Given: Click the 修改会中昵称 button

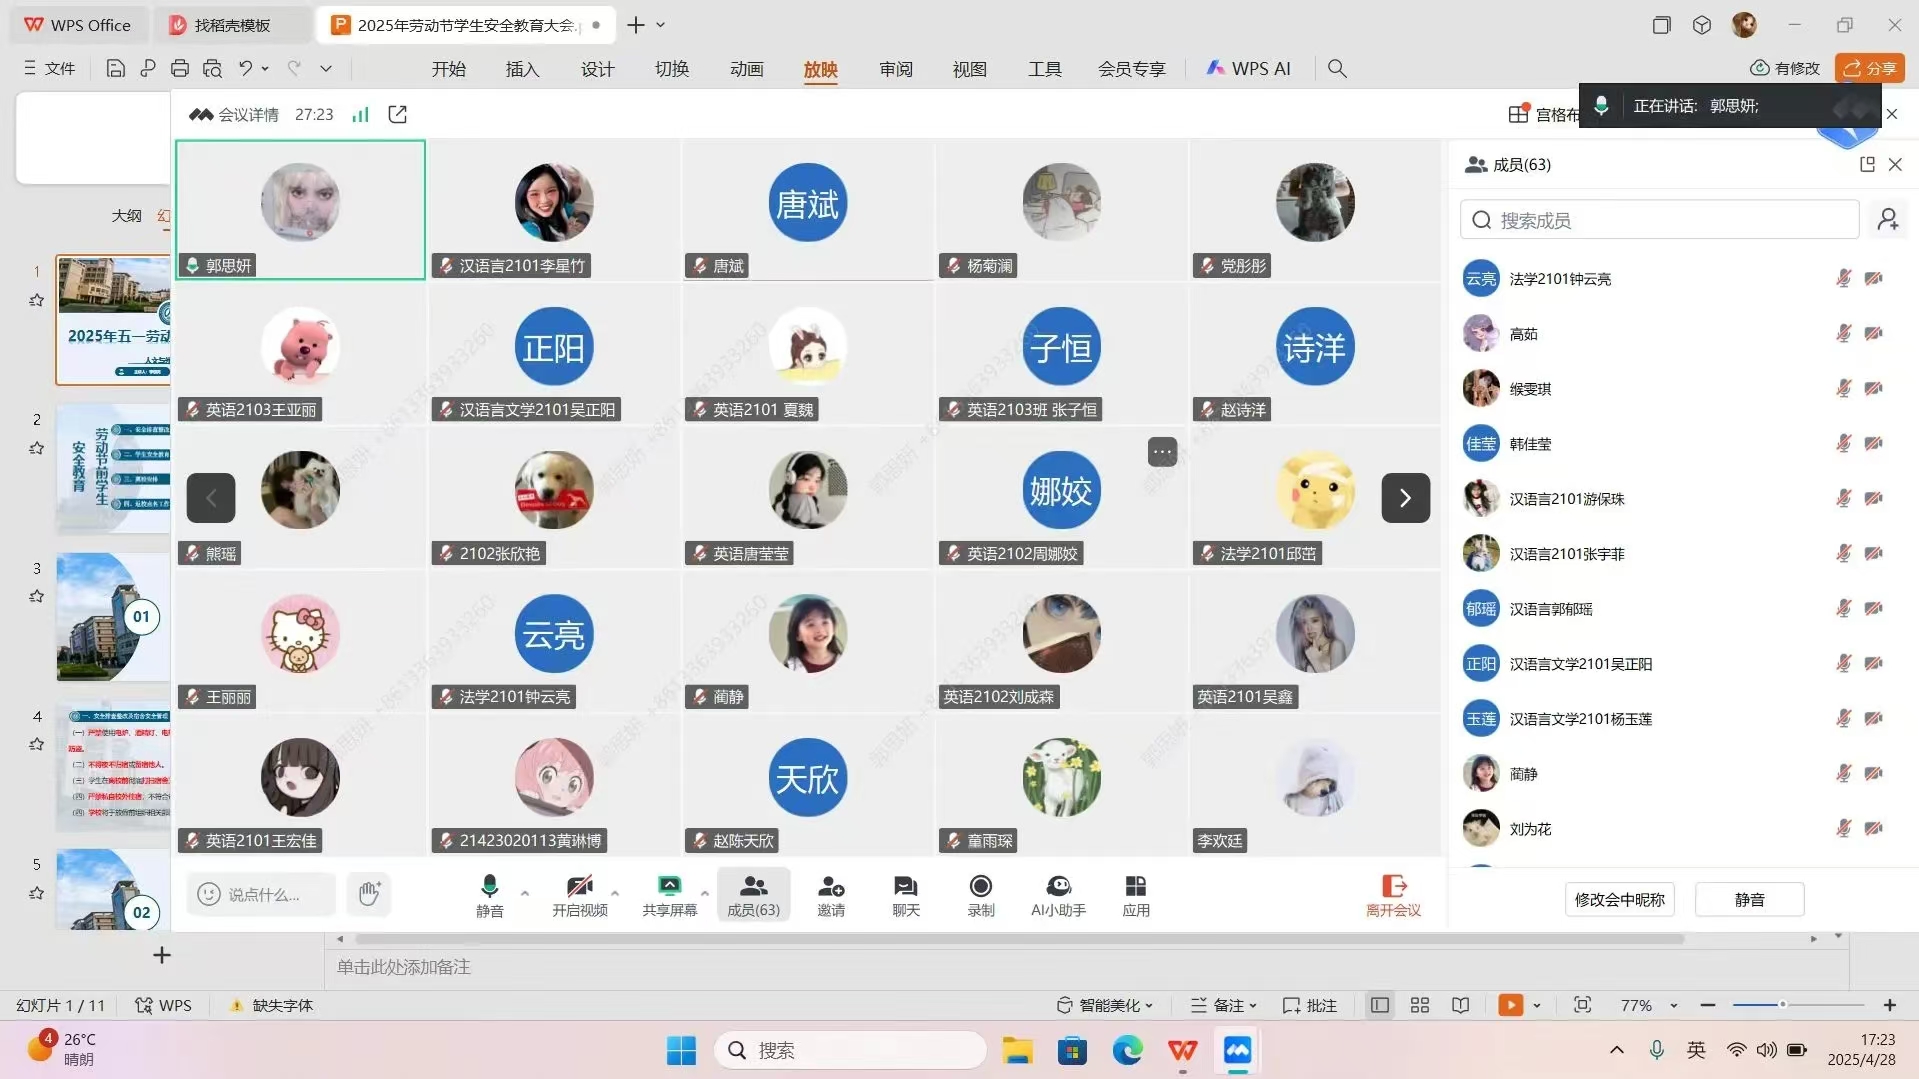Looking at the screenshot, I should click(x=1619, y=899).
